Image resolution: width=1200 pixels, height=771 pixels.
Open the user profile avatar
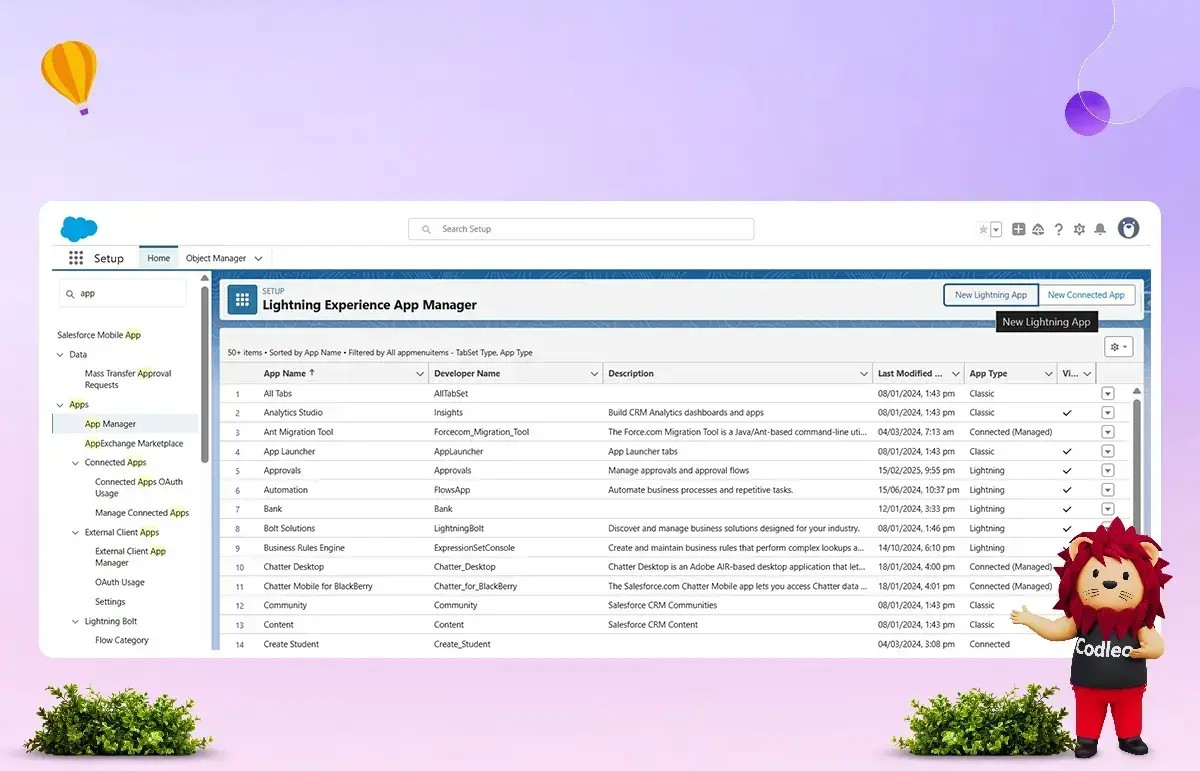(x=1128, y=229)
